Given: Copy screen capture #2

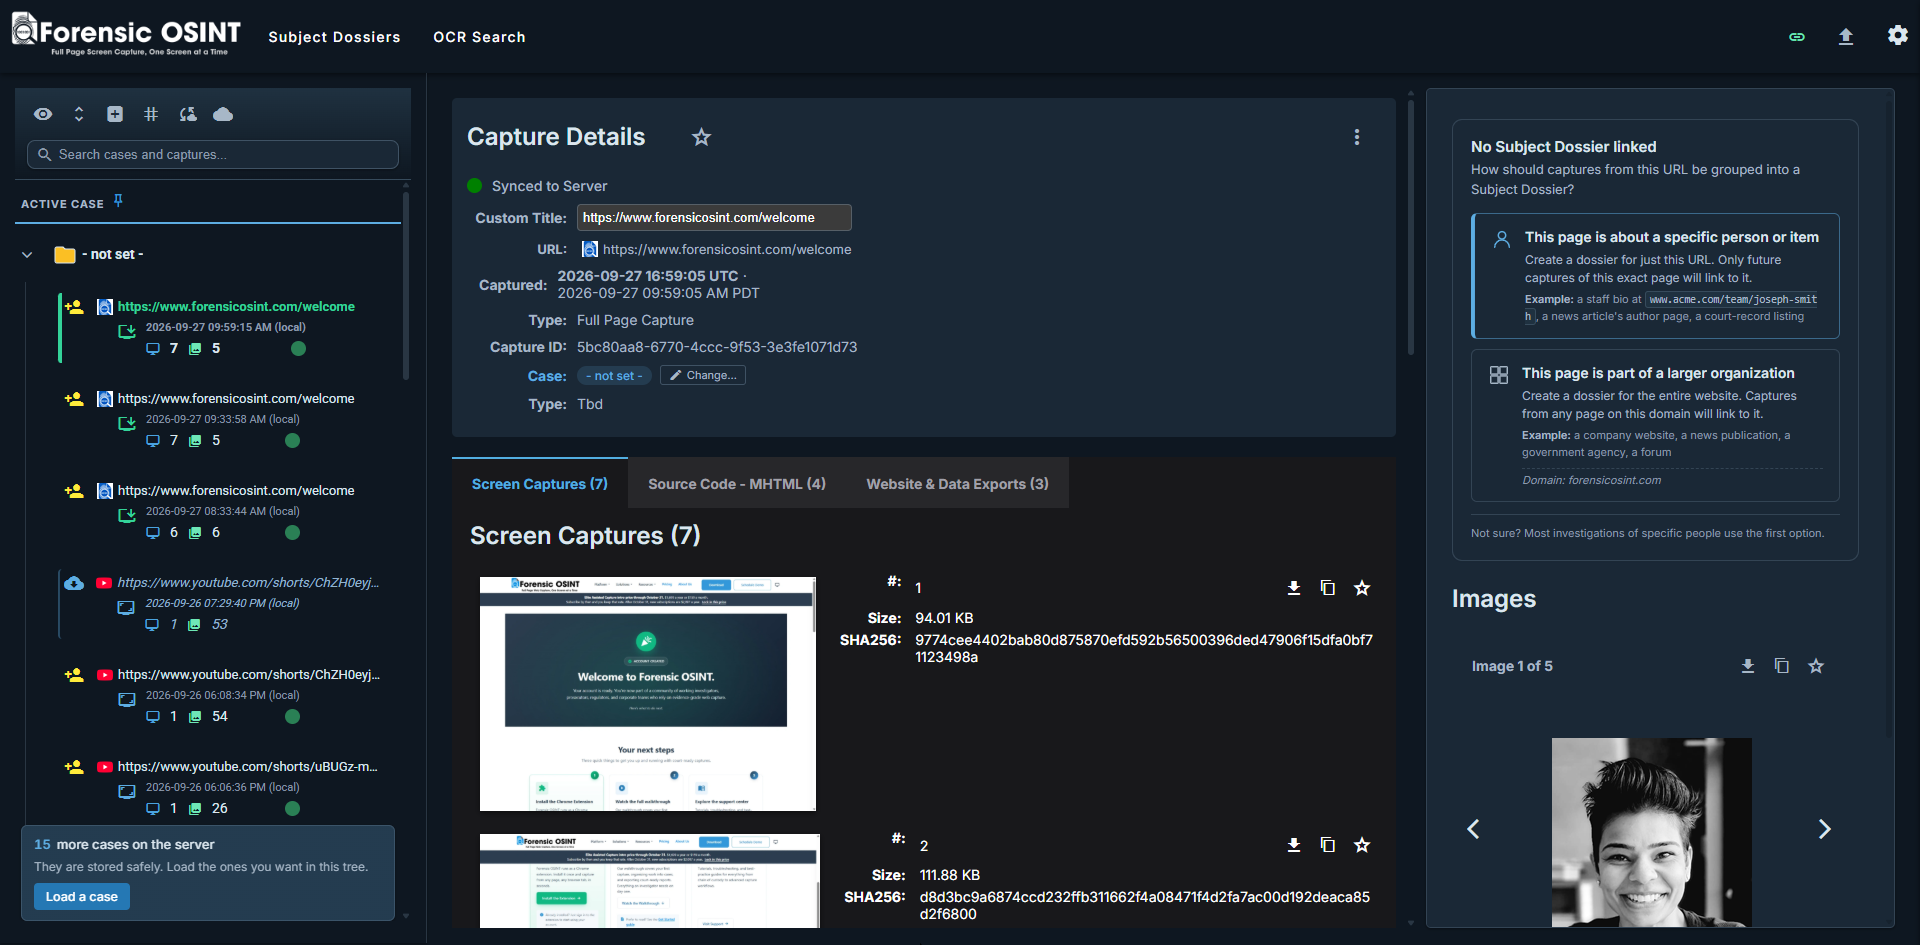Looking at the screenshot, I should [x=1328, y=845].
